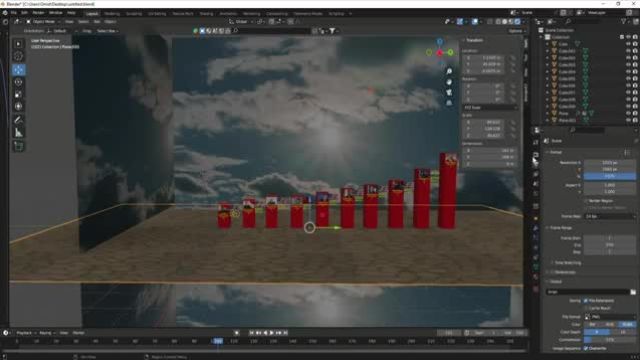Collapse the Frame Range panel
This screenshot has height=360, width=640.
[x=560, y=228]
